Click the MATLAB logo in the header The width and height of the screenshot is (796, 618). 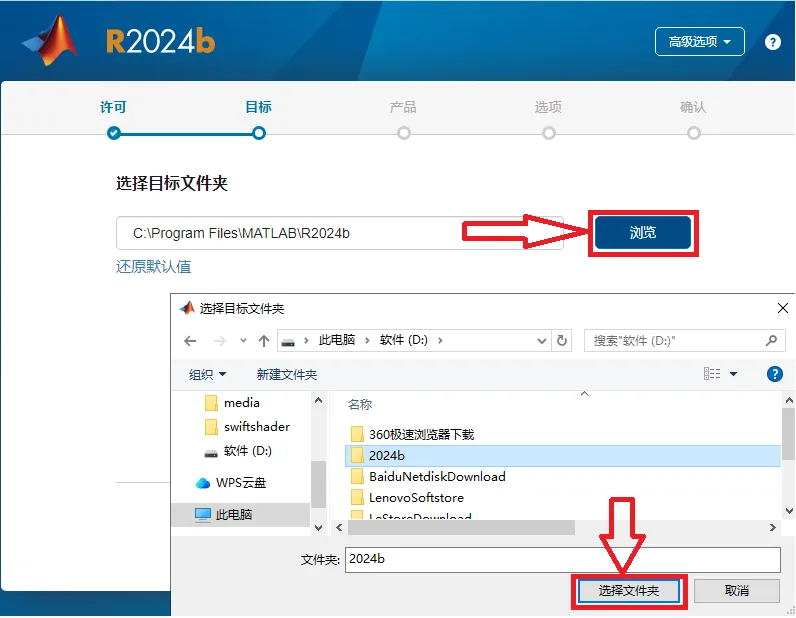(51, 41)
